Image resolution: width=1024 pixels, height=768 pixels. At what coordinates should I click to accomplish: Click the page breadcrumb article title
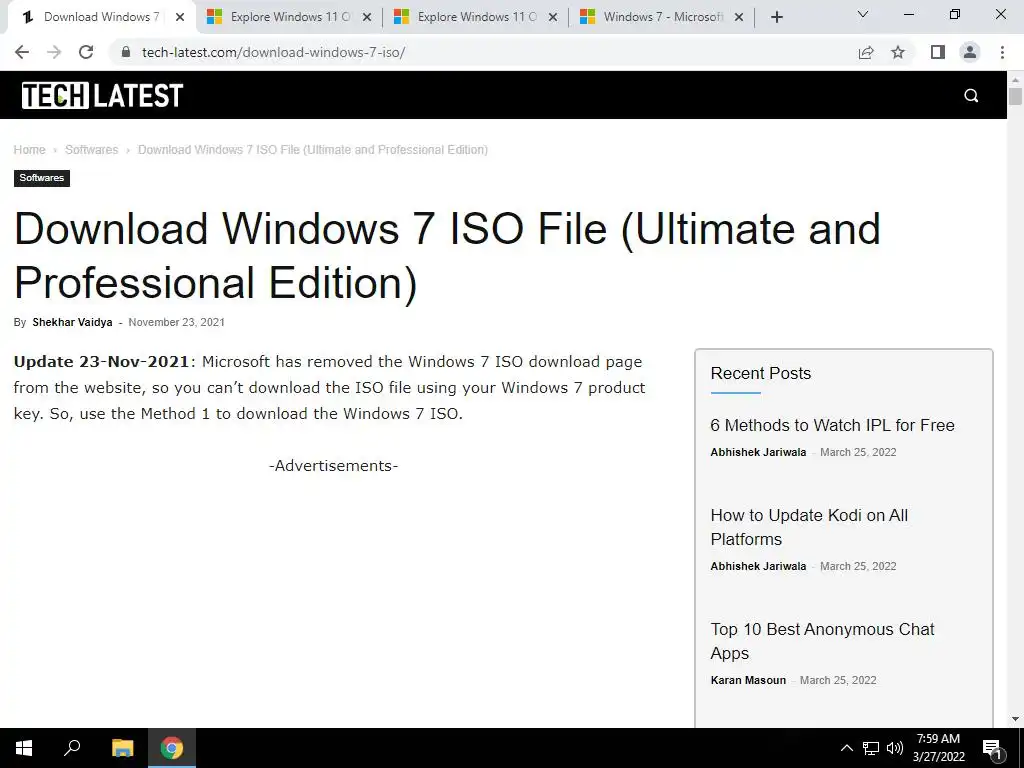pyautogui.click(x=313, y=150)
